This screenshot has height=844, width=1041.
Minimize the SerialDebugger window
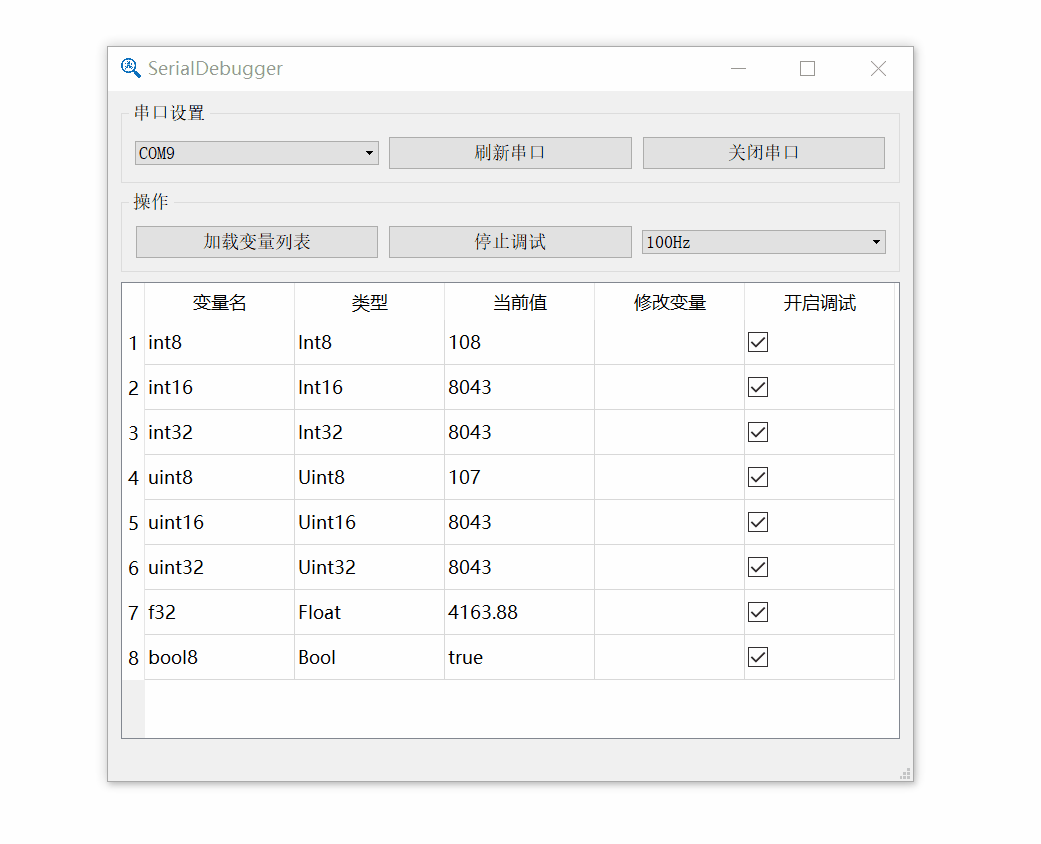click(738, 68)
